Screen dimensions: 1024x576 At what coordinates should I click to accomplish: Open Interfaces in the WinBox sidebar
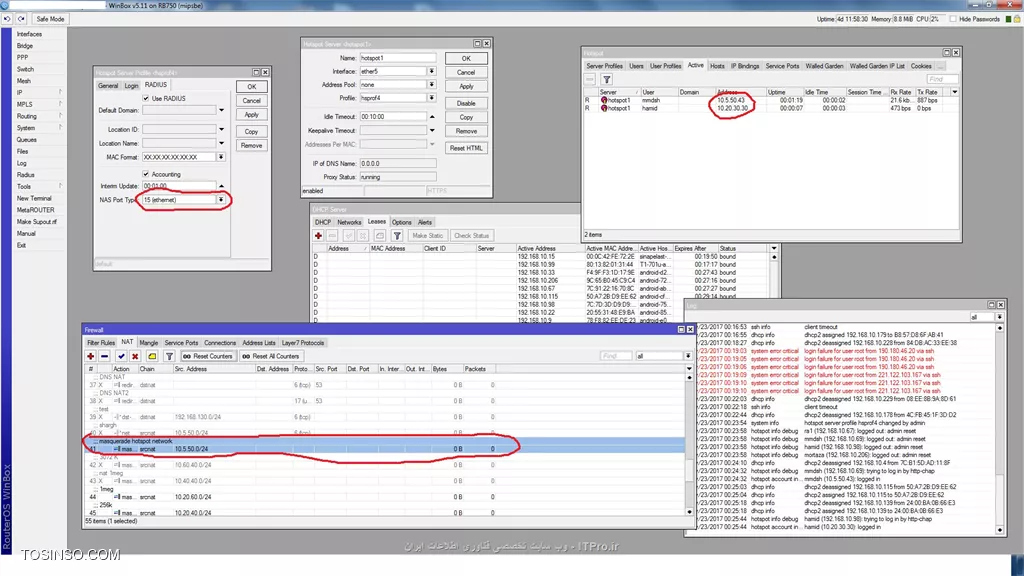29,34
